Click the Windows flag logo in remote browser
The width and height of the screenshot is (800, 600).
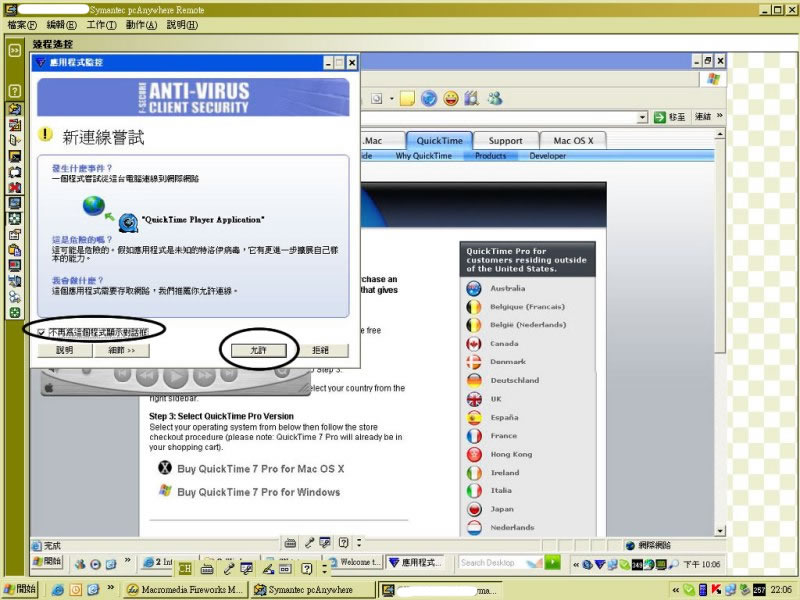(713, 79)
